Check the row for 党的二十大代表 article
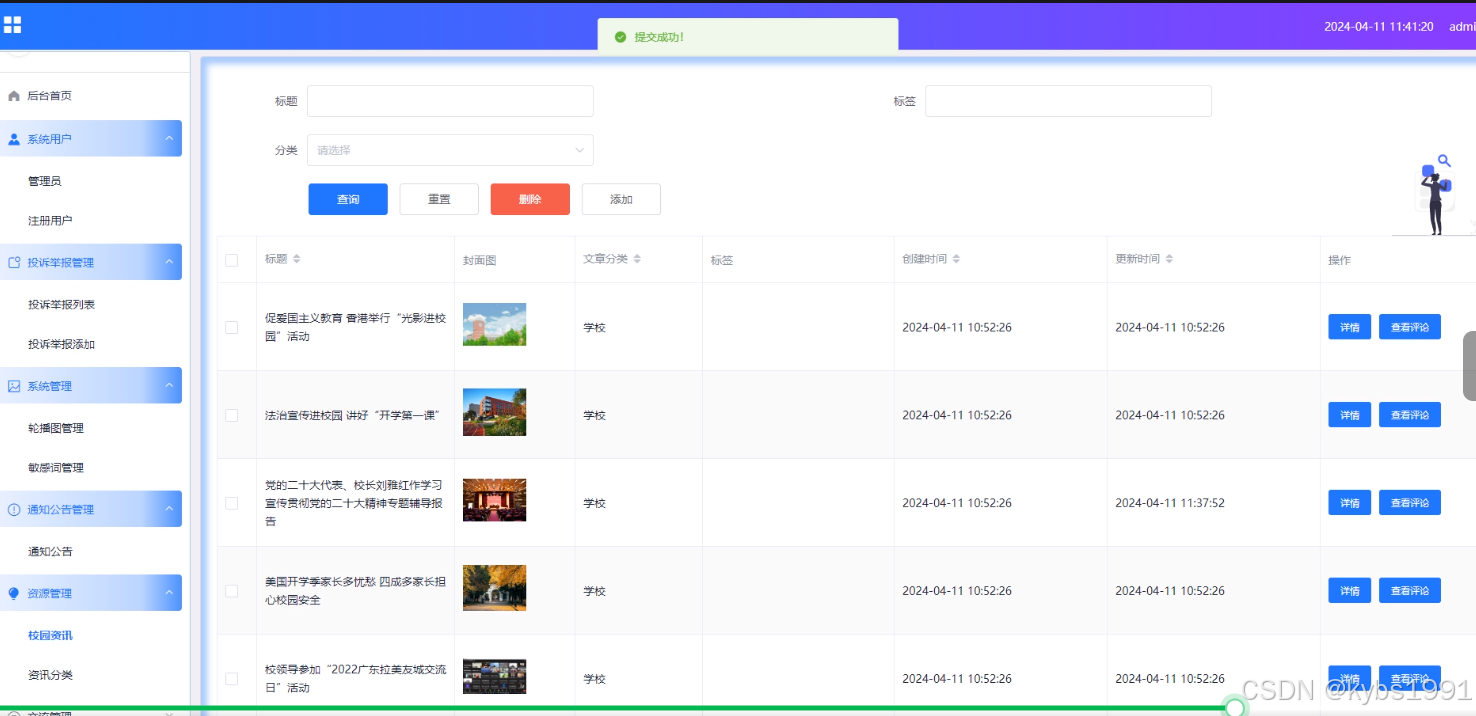Screen dimensions: 1476x716 tap(232, 503)
